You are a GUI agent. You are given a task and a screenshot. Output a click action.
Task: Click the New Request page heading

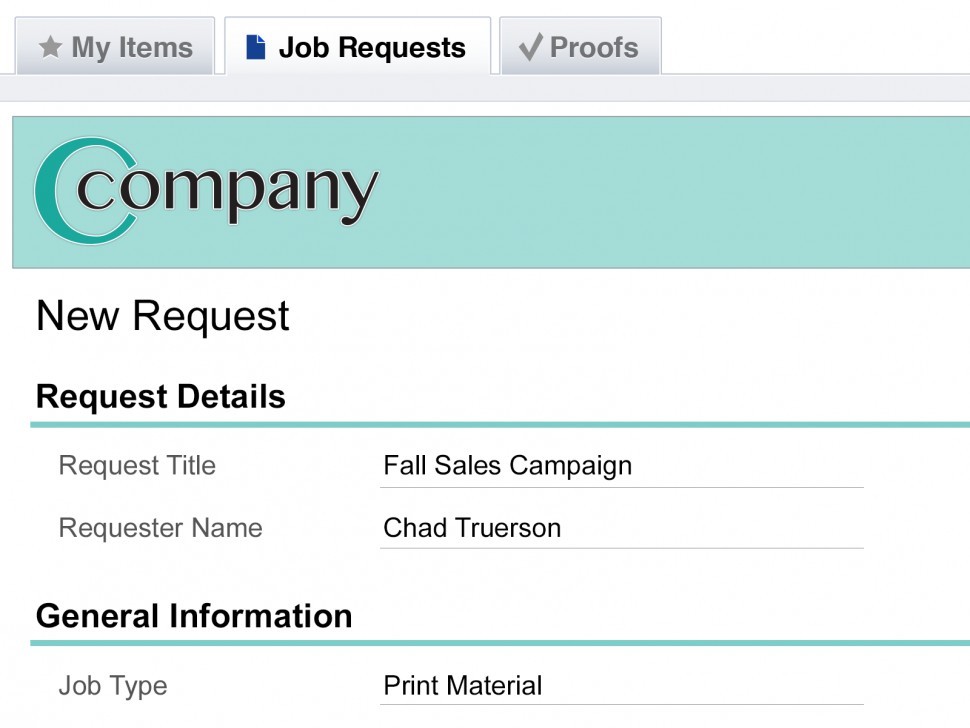click(x=162, y=316)
